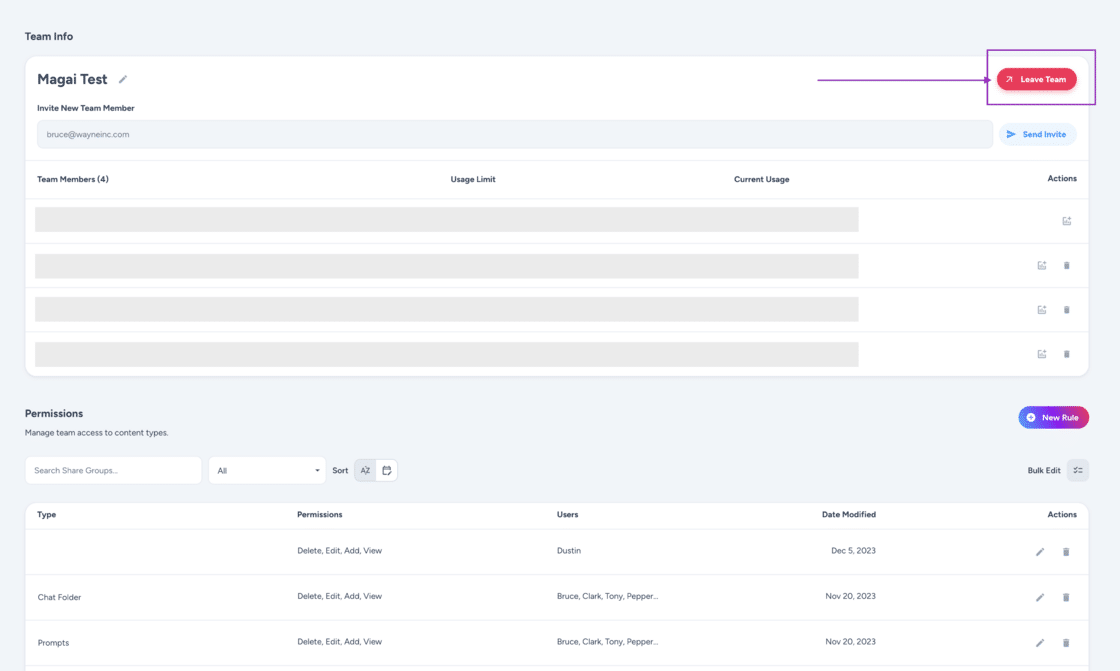Edit the Chat Folder permission rule
Screen dimensions: 1120x671
(1040, 597)
